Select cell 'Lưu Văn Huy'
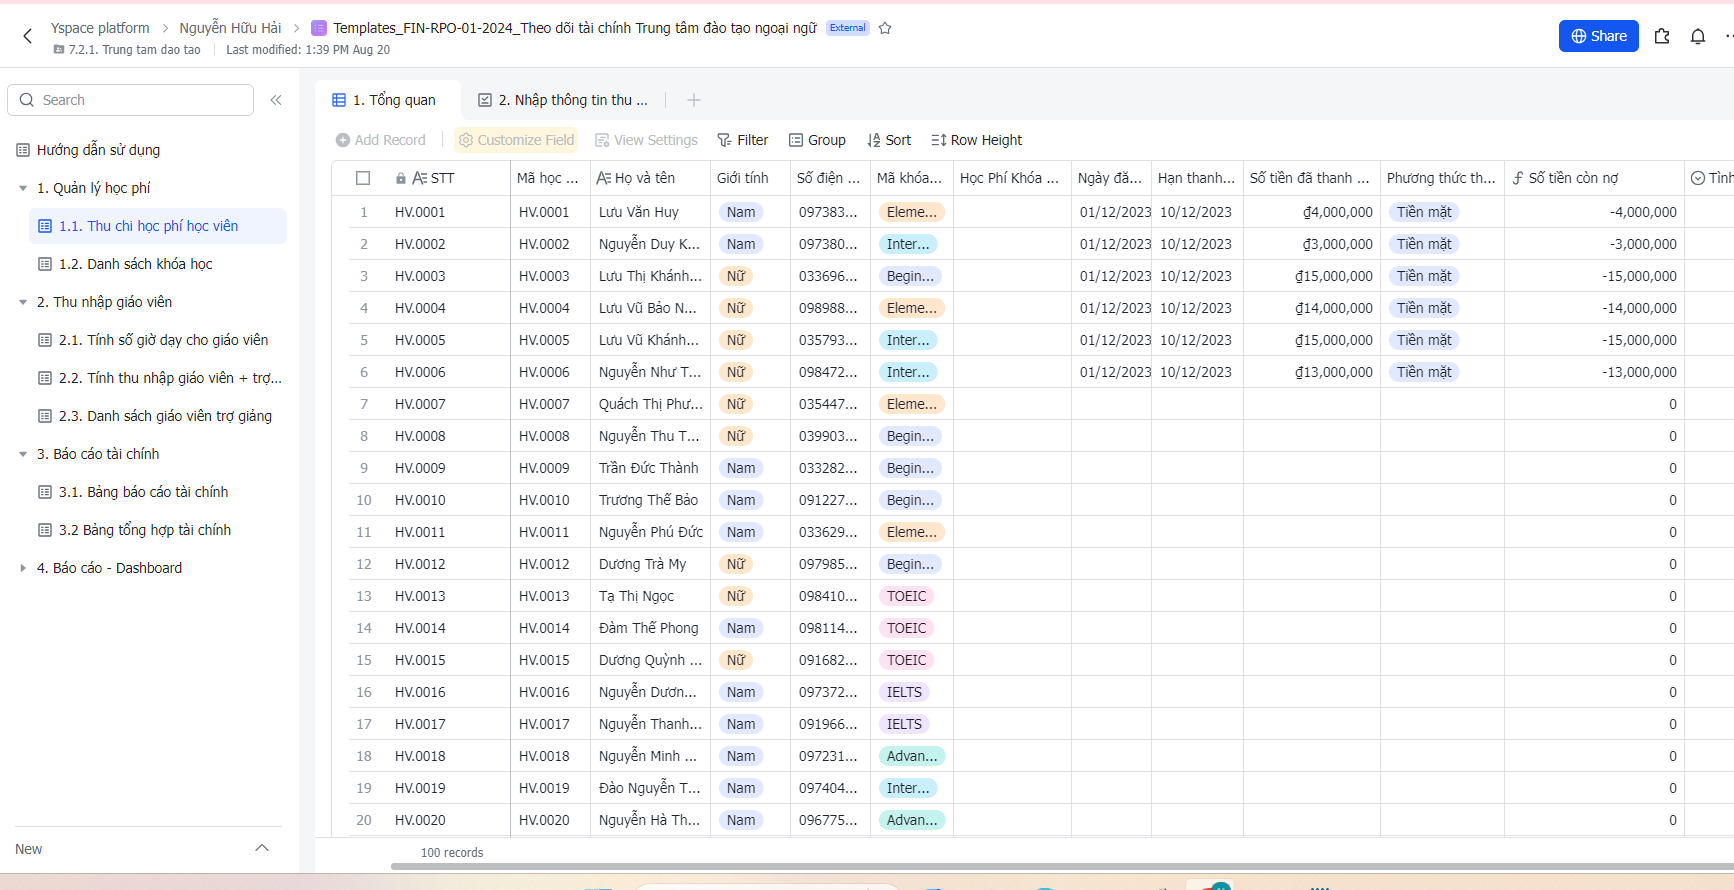The width and height of the screenshot is (1734, 890). pyautogui.click(x=650, y=212)
